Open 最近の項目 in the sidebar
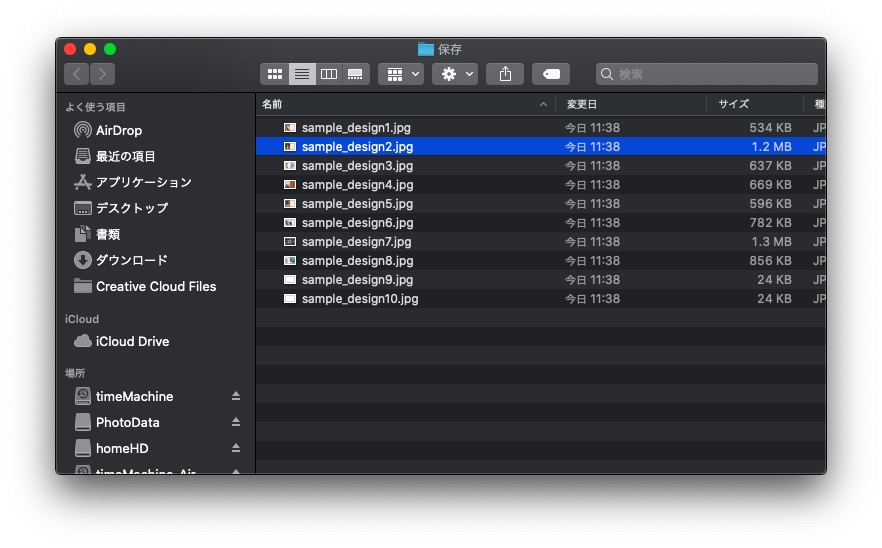The height and width of the screenshot is (548, 882). tap(125, 156)
